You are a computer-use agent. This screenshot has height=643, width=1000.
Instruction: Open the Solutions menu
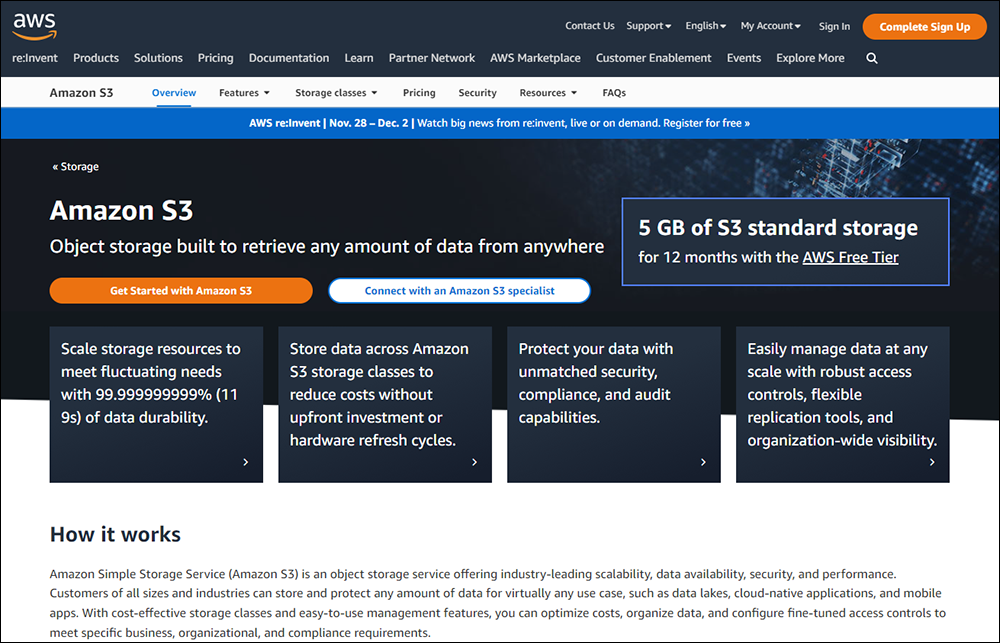tap(158, 58)
